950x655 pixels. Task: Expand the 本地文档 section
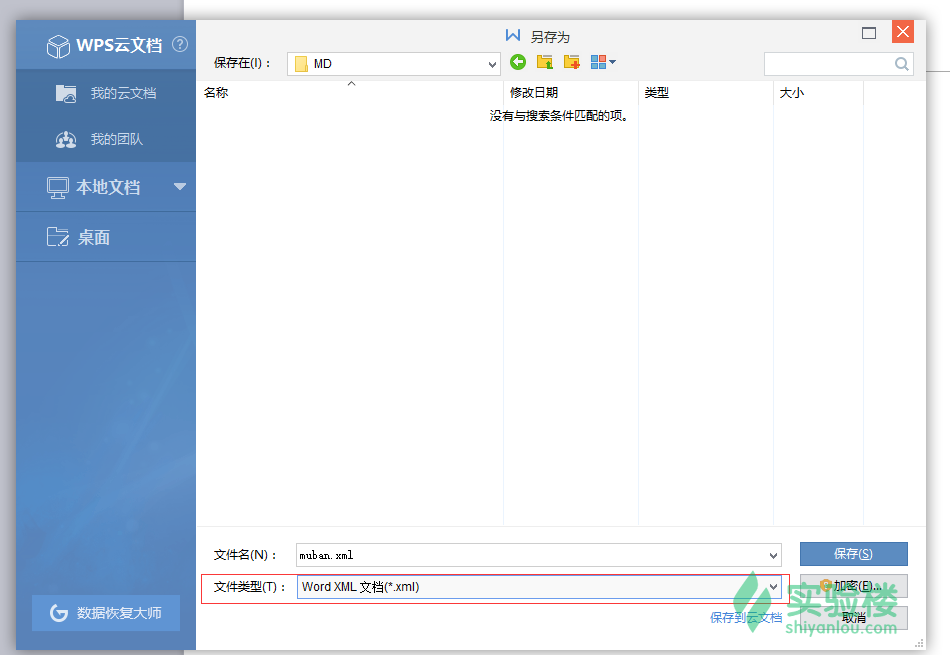178,188
